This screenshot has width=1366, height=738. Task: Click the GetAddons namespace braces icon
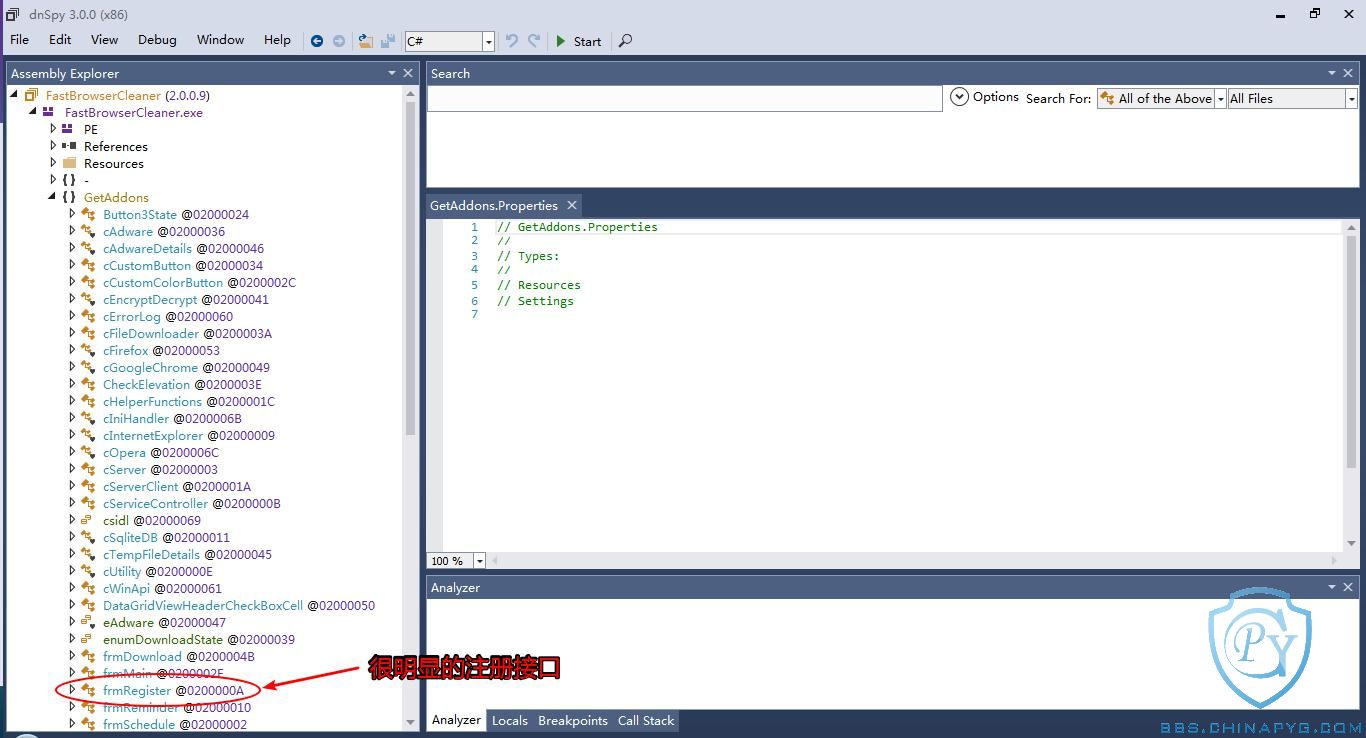tap(69, 197)
